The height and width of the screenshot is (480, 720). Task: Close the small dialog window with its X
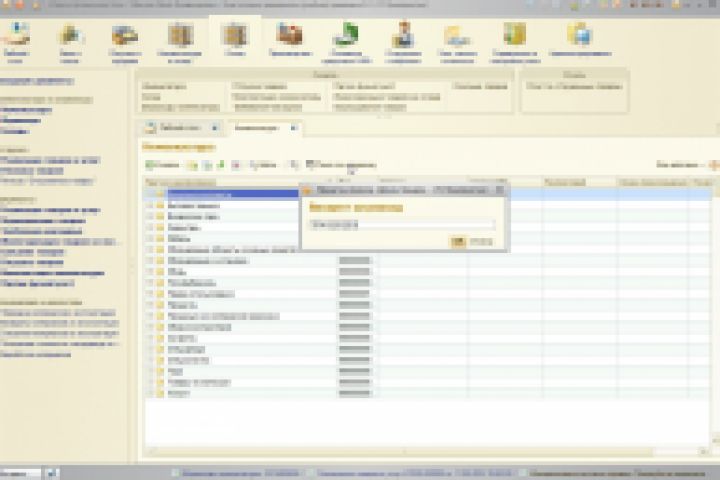[500, 190]
